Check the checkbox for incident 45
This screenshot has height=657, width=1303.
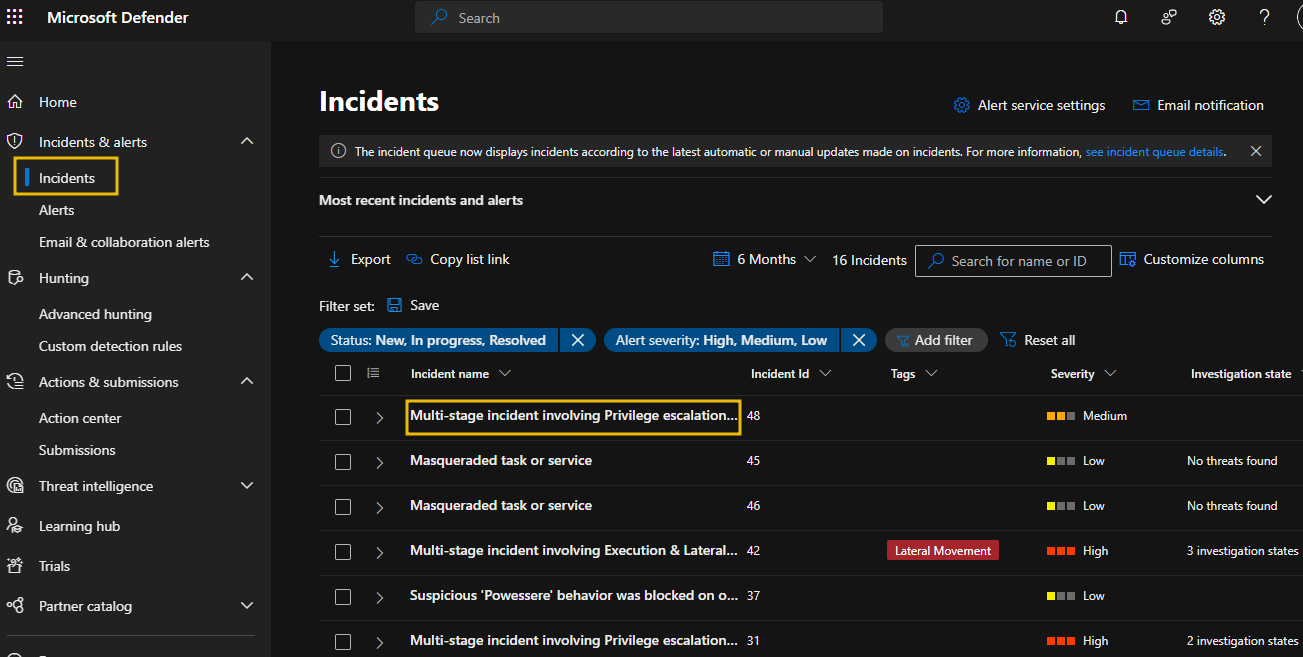click(x=343, y=461)
